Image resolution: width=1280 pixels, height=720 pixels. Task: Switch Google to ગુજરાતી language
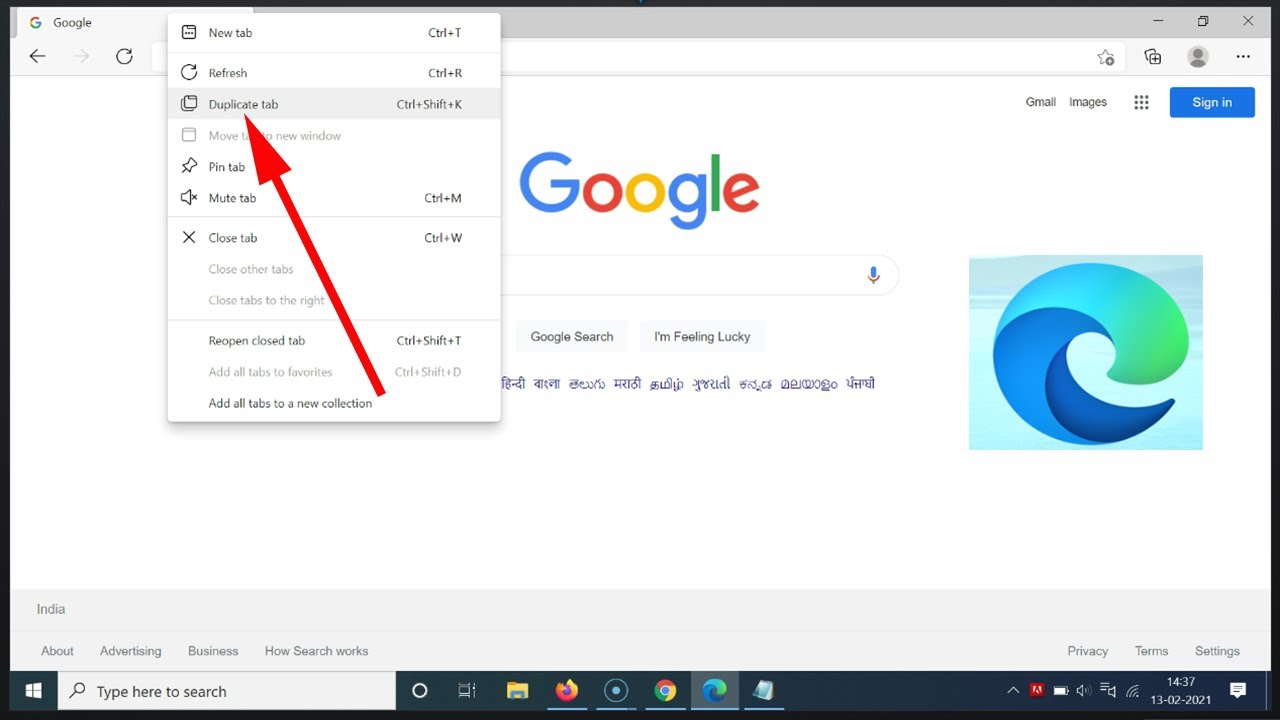(712, 384)
